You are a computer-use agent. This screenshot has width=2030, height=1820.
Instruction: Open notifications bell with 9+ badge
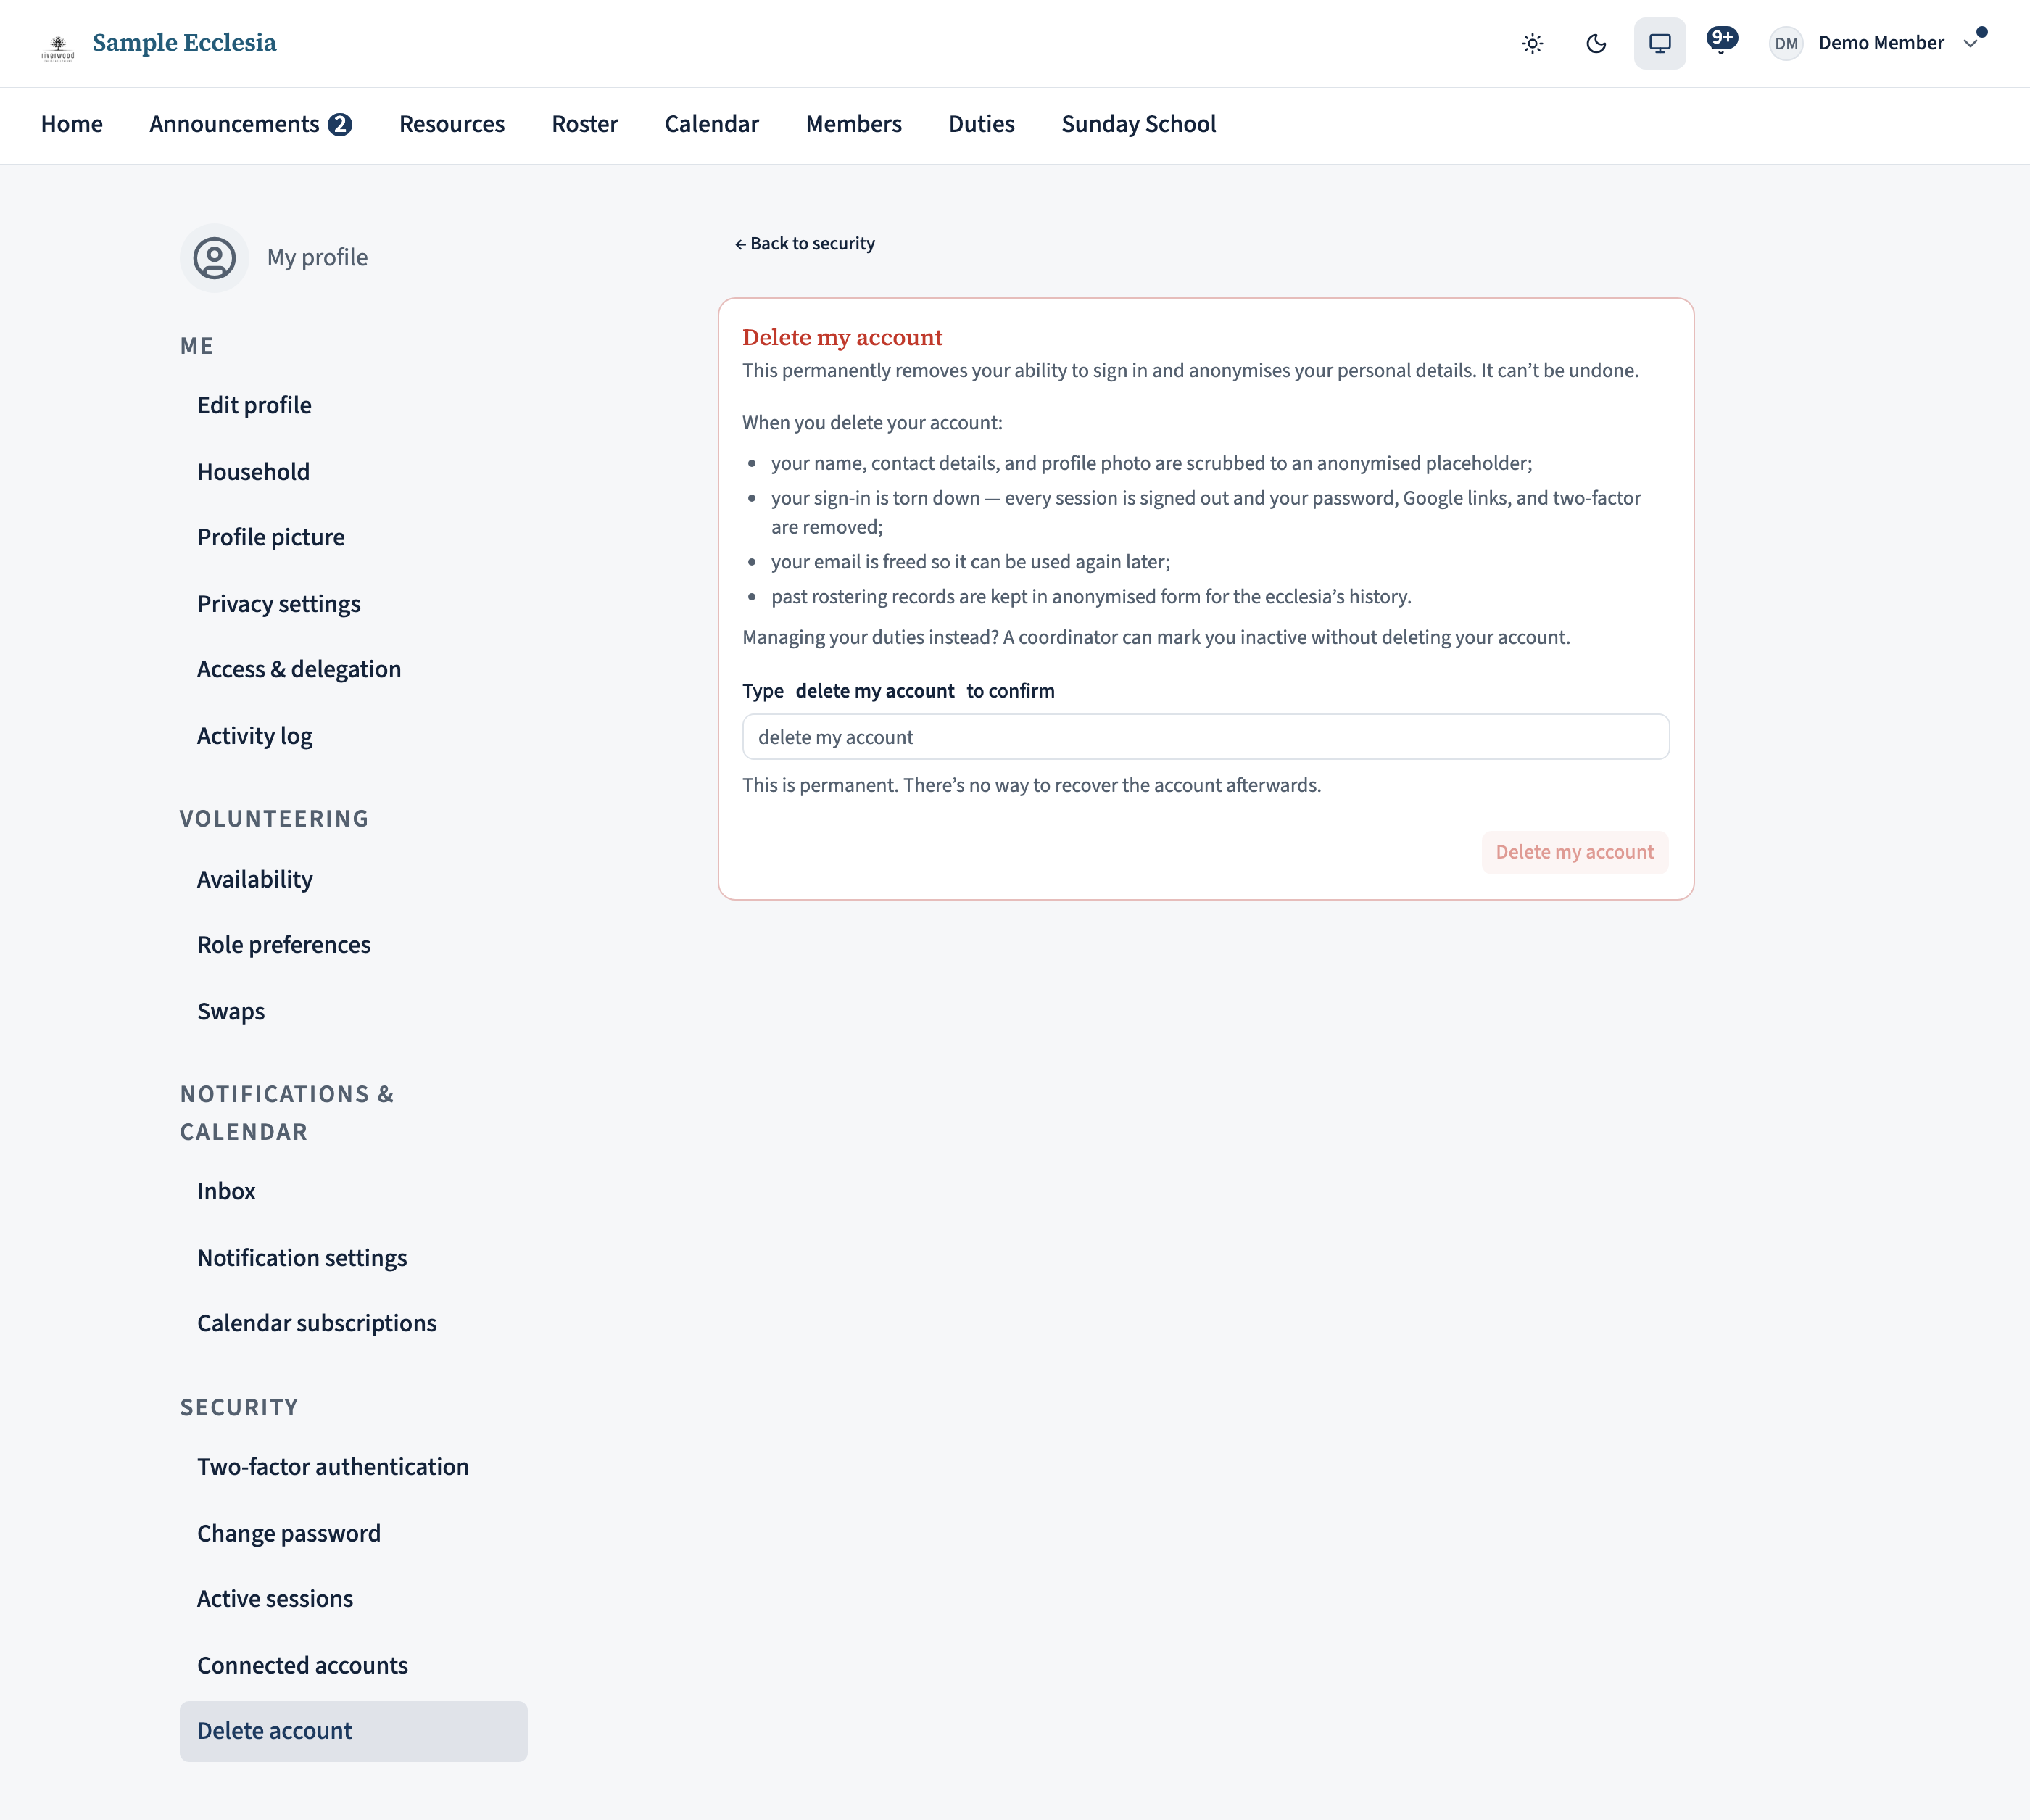pos(1721,42)
